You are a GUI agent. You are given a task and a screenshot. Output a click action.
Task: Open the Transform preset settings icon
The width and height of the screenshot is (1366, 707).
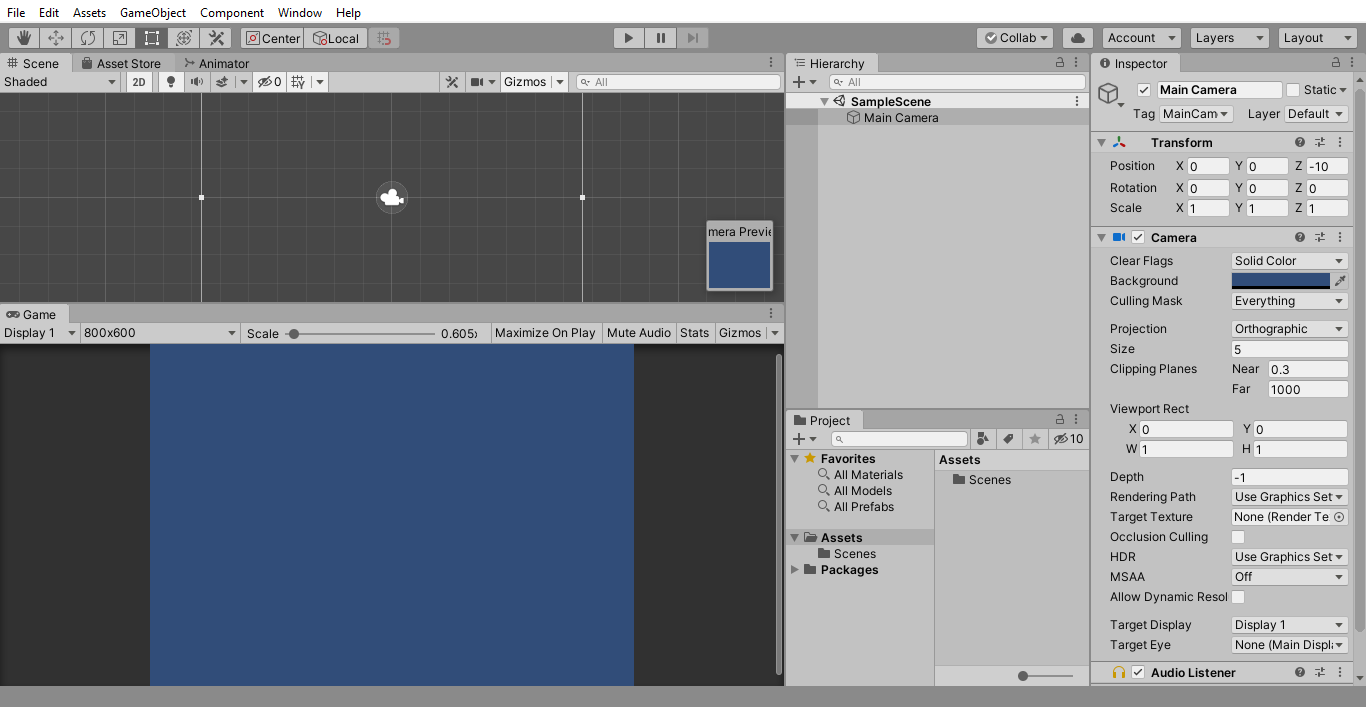pos(1320,143)
